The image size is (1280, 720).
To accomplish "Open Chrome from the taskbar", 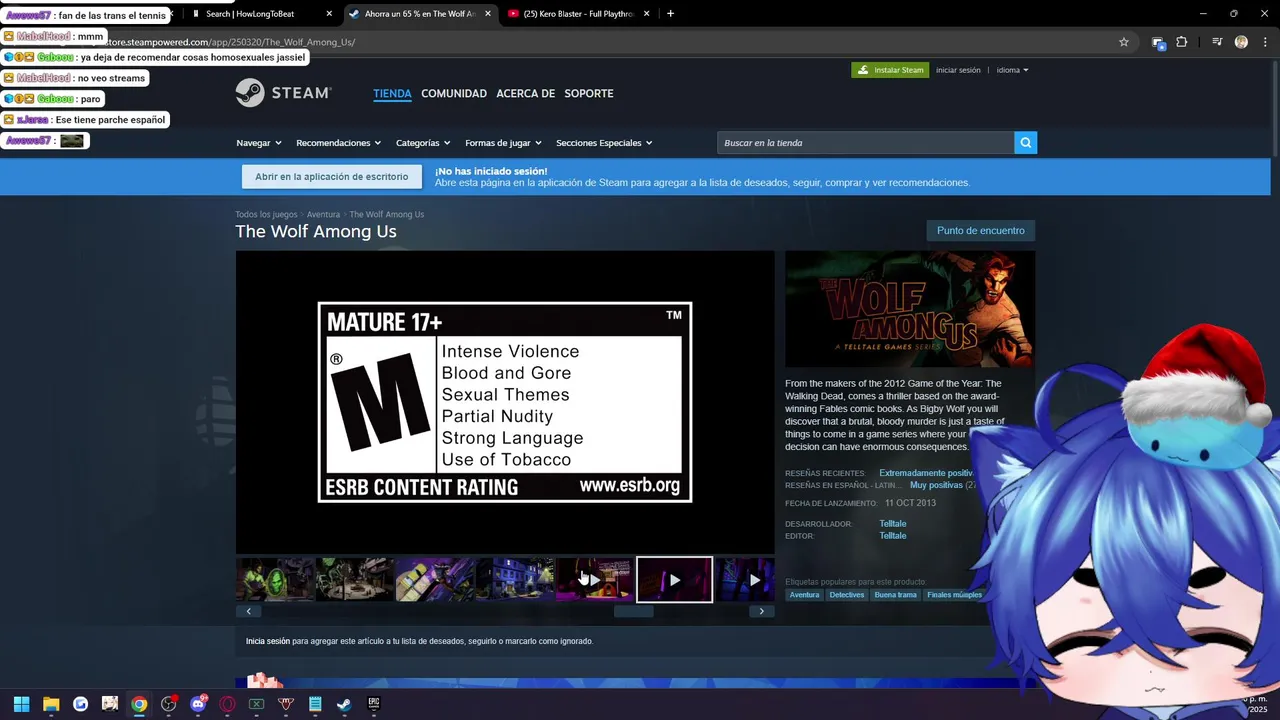I will click(x=139, y=704).
